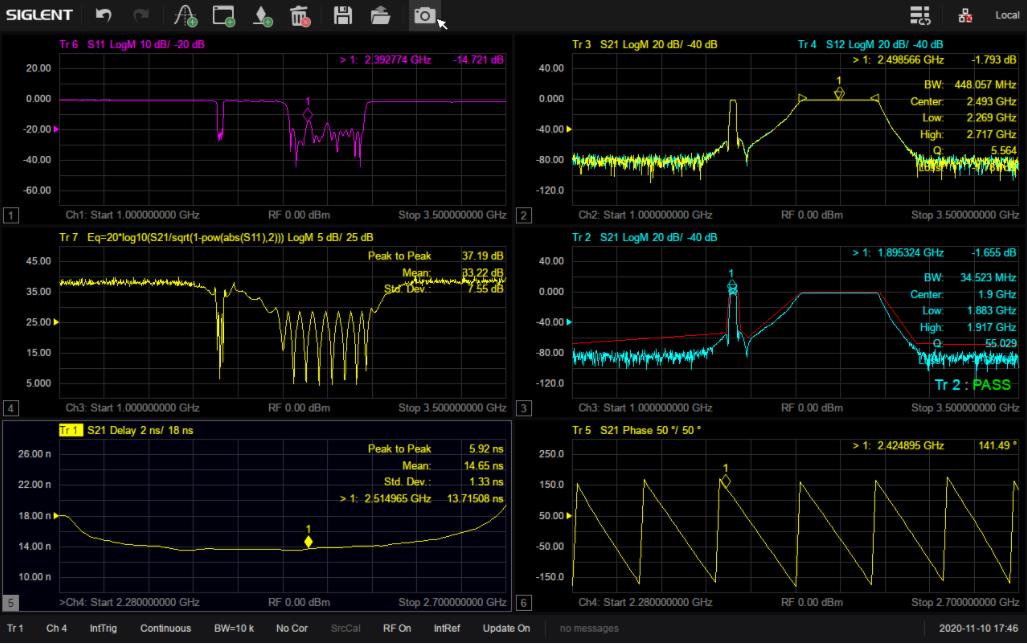The height and width of the screenshot is (644, 1027).
Task: Toggle Update On in status bar
Action: [x=506, y=628]
